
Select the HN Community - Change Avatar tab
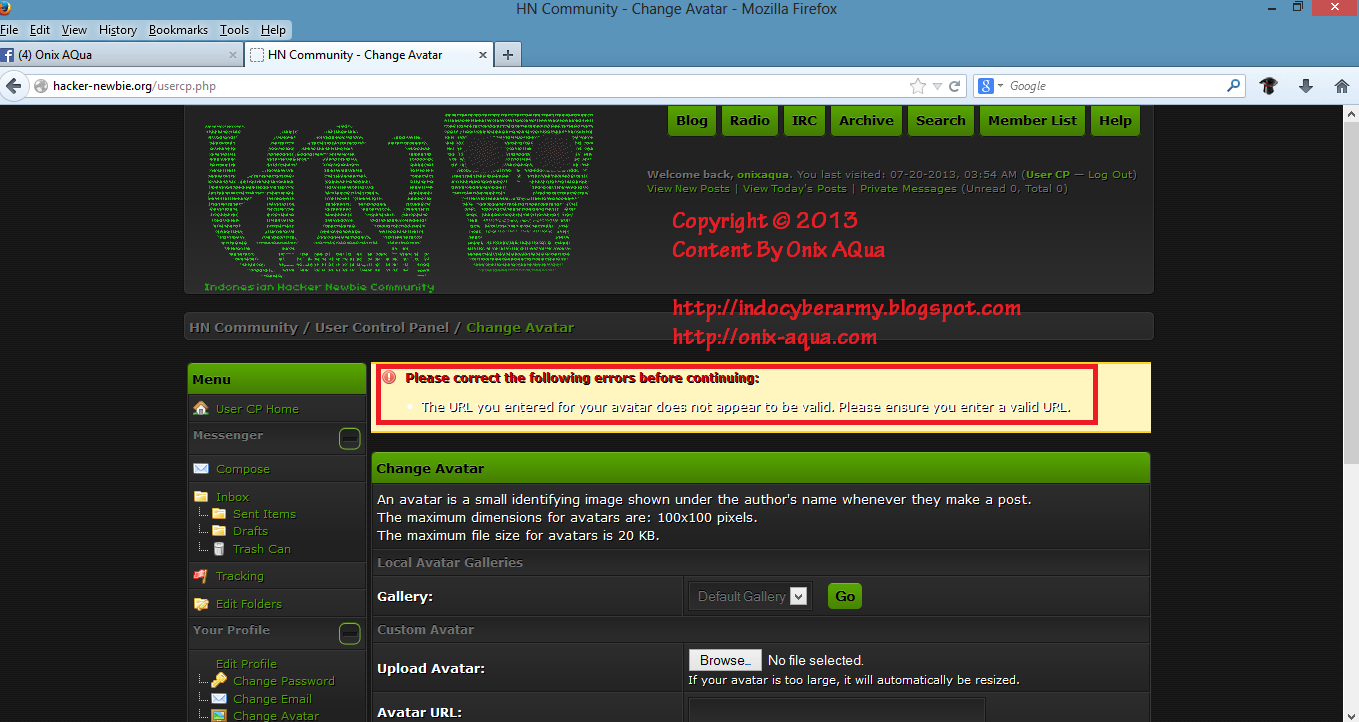click(x=370, y=55)
